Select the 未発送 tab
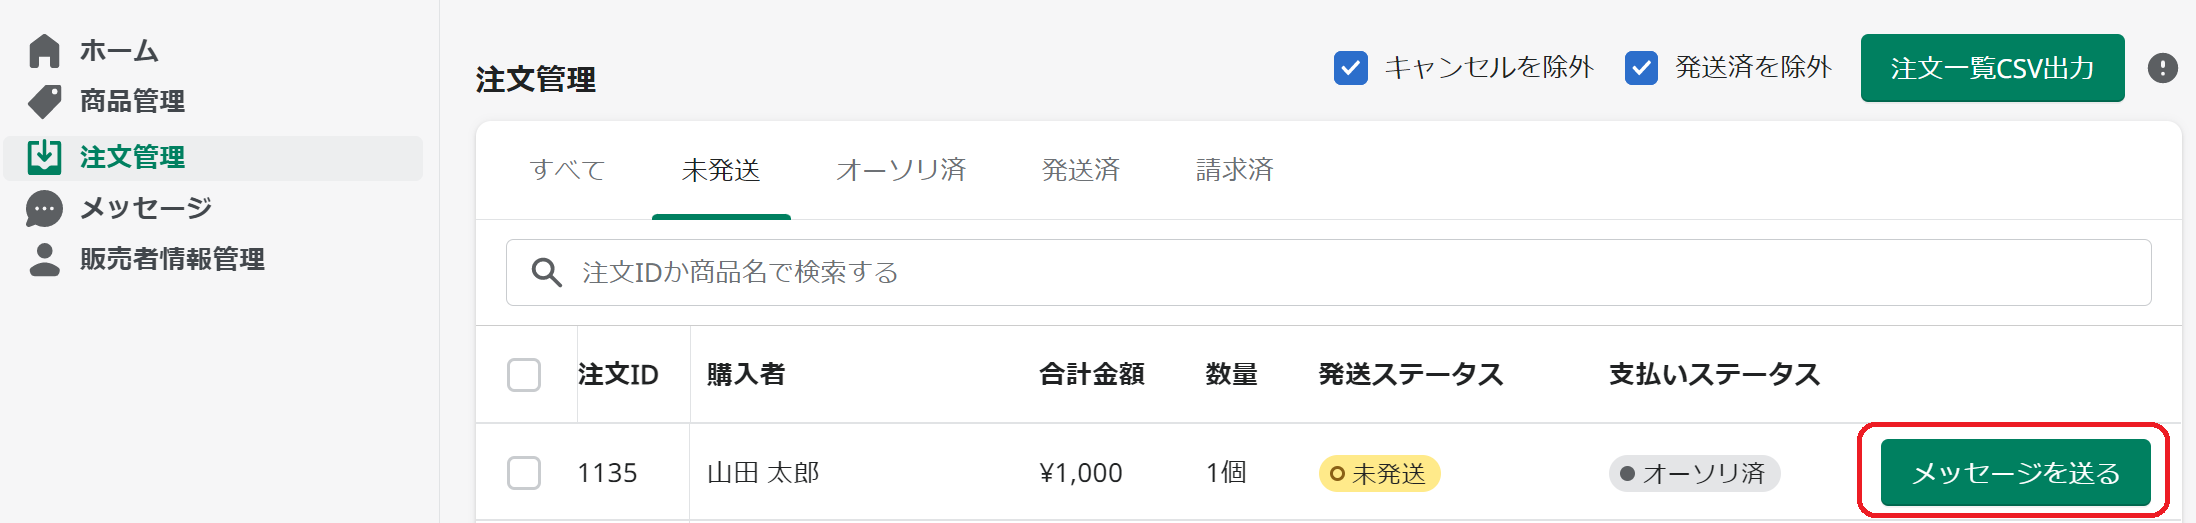The width and height of the screenshot is (2196, 523). (x=721, y=170)
